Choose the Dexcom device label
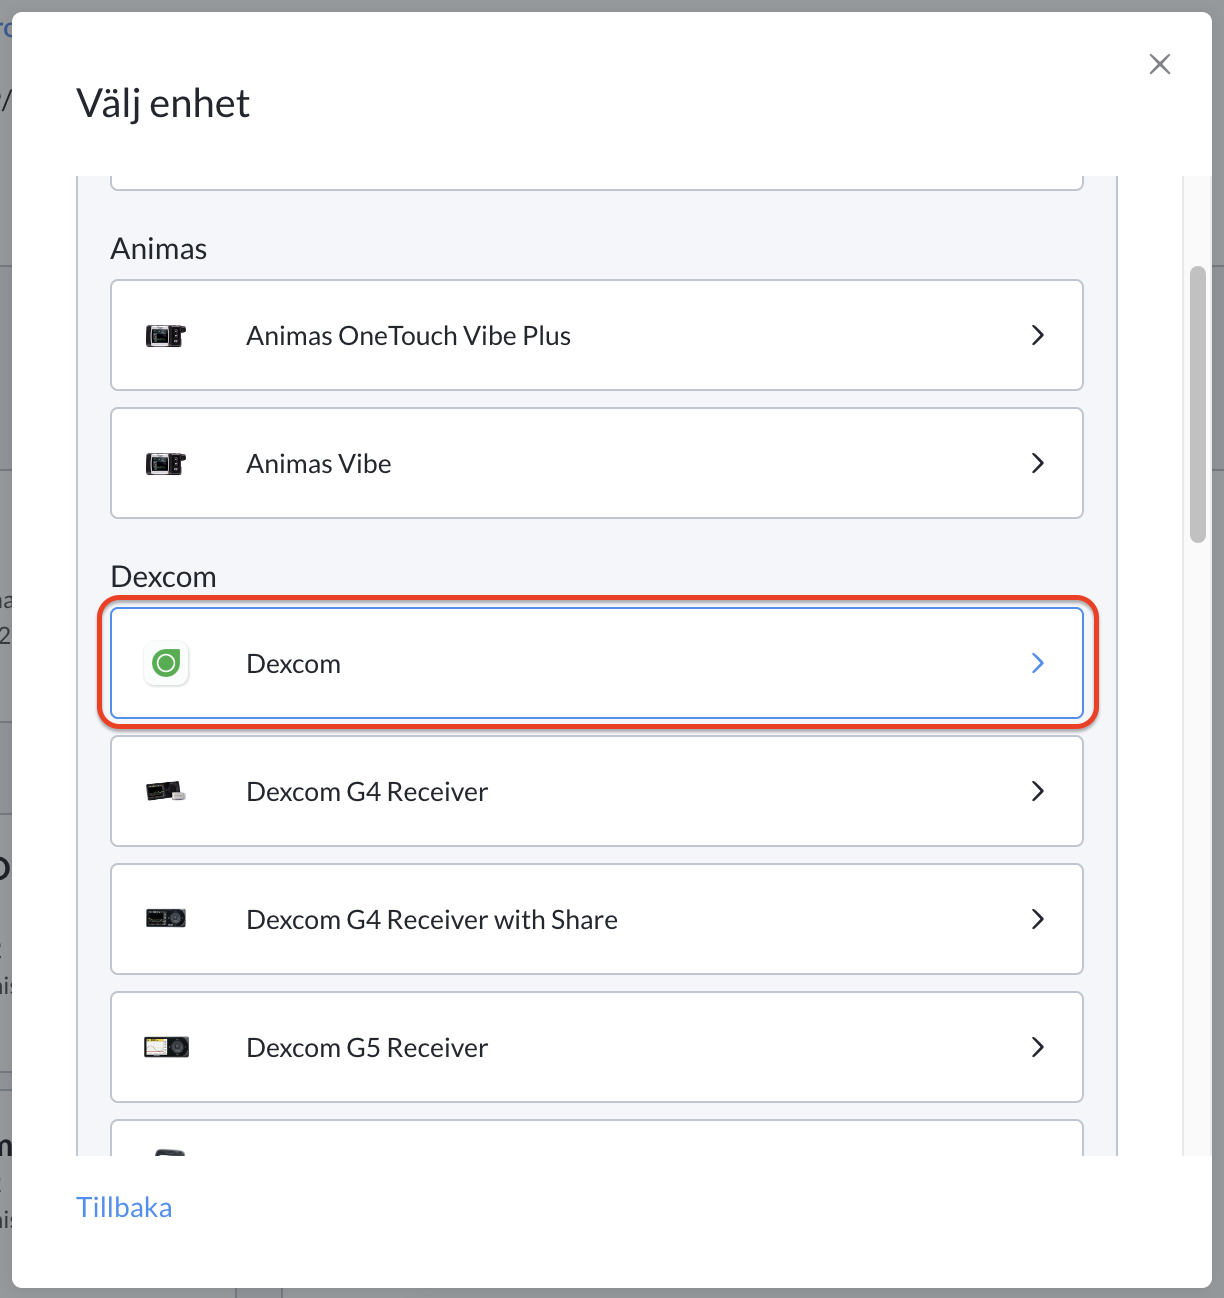The height and width of the screenshot is (1298, 1224). (x=293, y=664)
